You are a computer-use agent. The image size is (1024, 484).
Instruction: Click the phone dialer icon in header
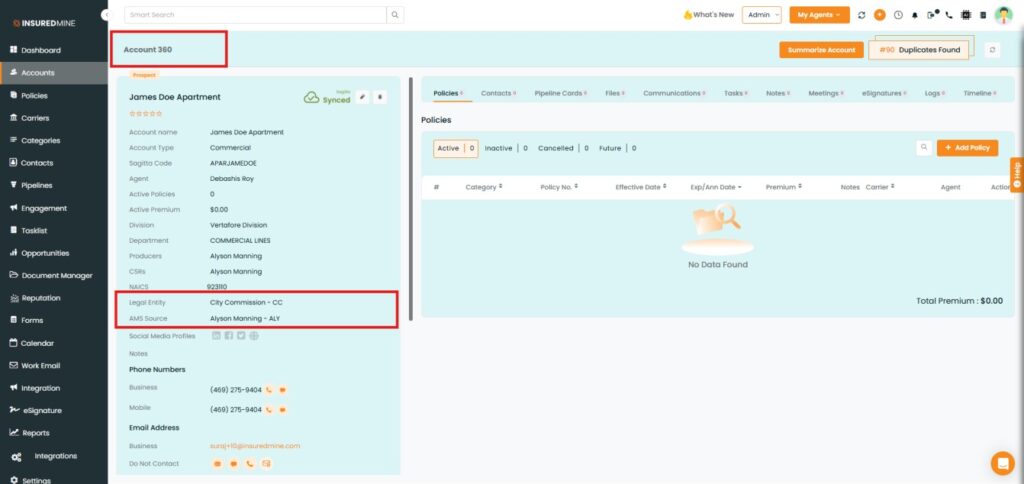tap(949, 15)
